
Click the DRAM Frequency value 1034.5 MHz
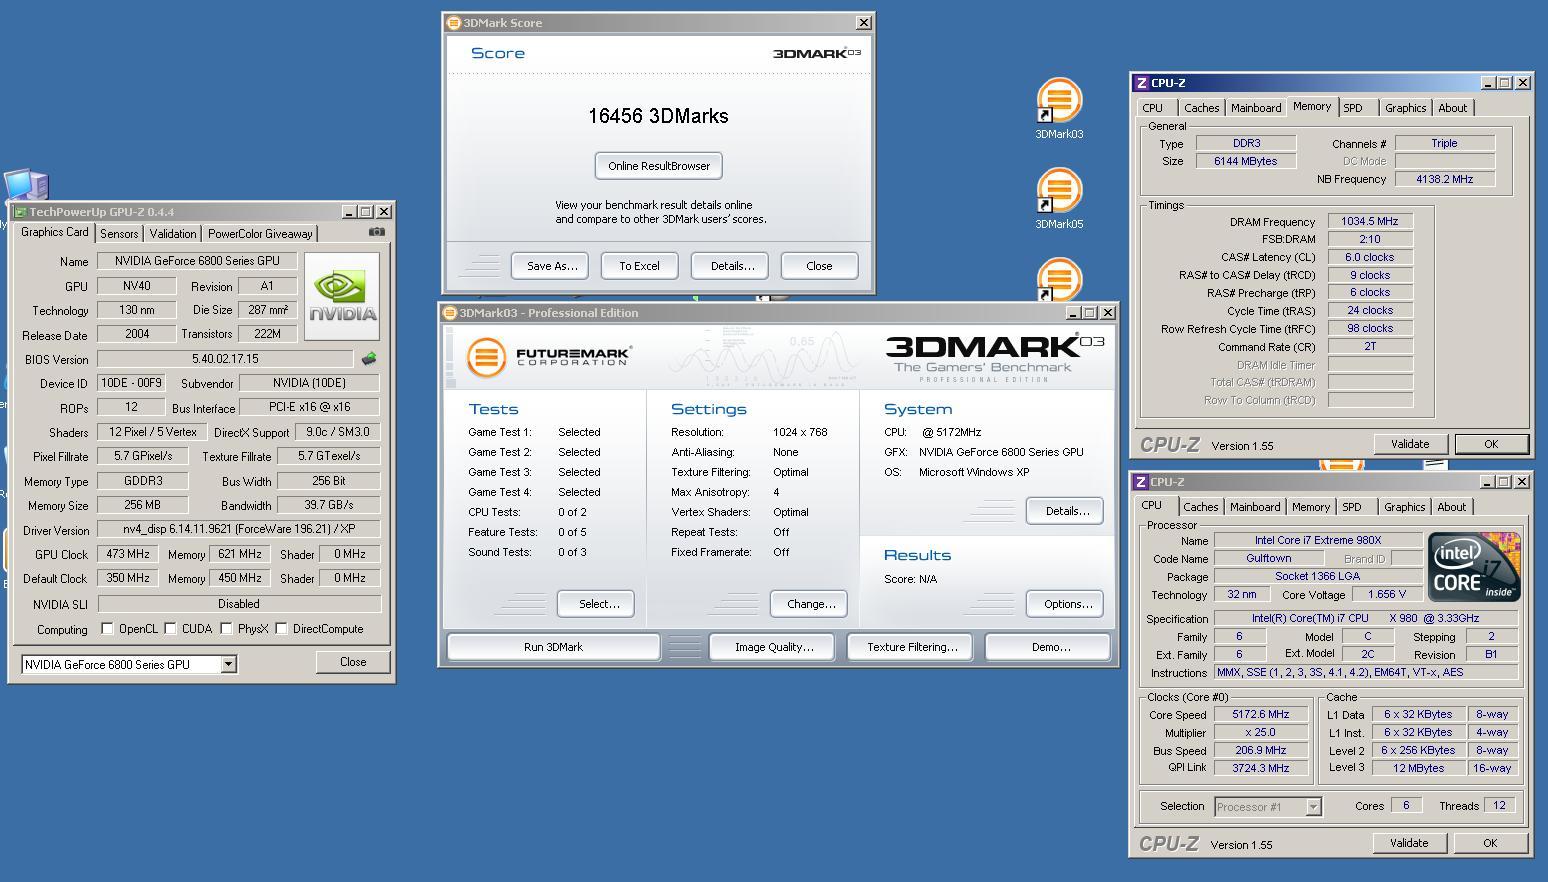coord(1370,221)
